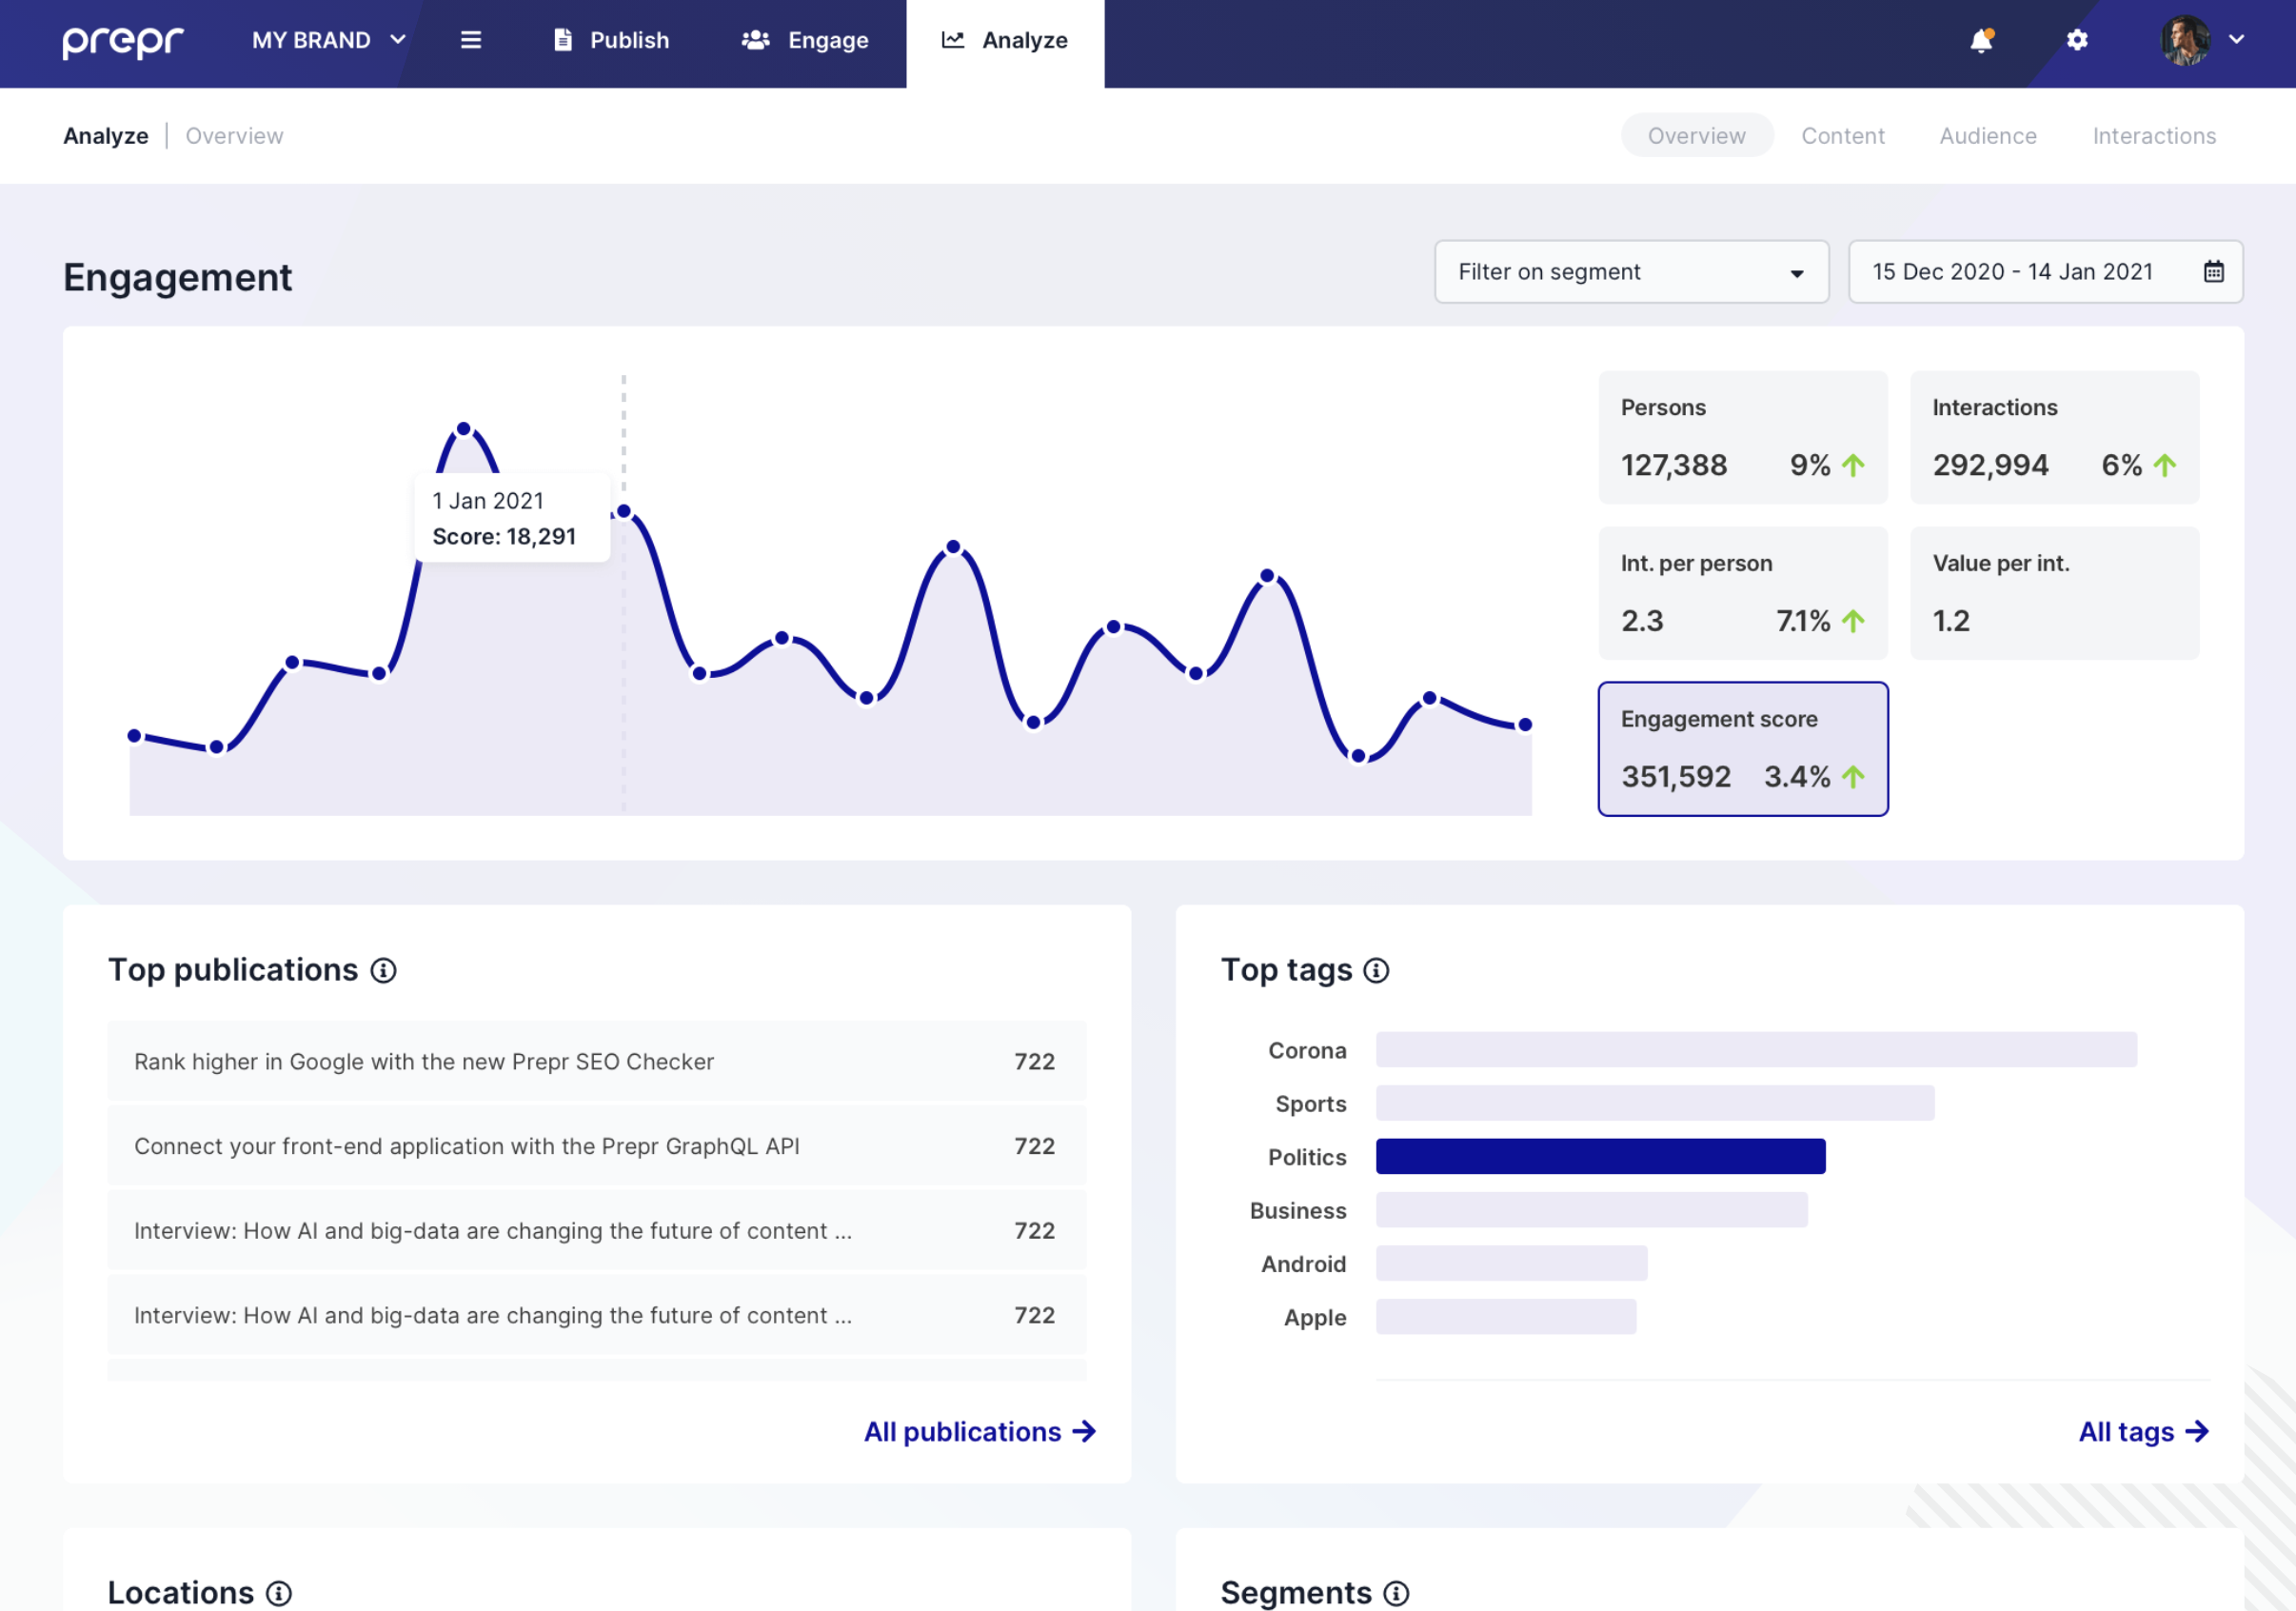Click the highest peak chart point
The width and height of the screenshot is (2296, 1611).
[464, 429]
